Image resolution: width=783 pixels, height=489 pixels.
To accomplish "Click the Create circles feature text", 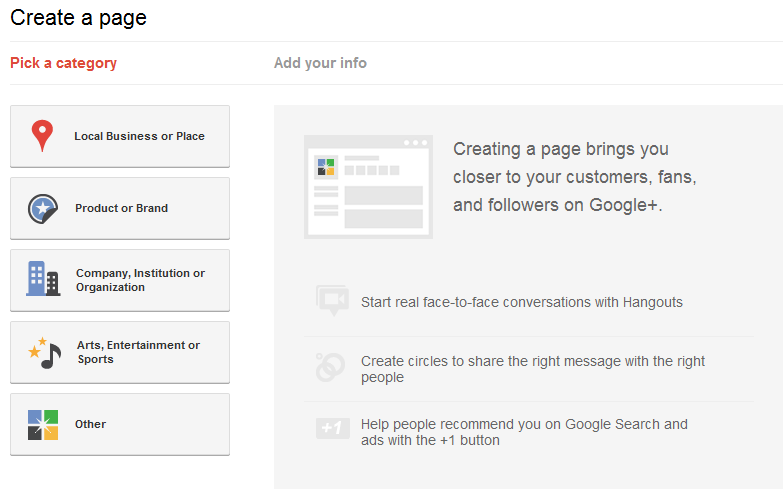I will point(533,369).
